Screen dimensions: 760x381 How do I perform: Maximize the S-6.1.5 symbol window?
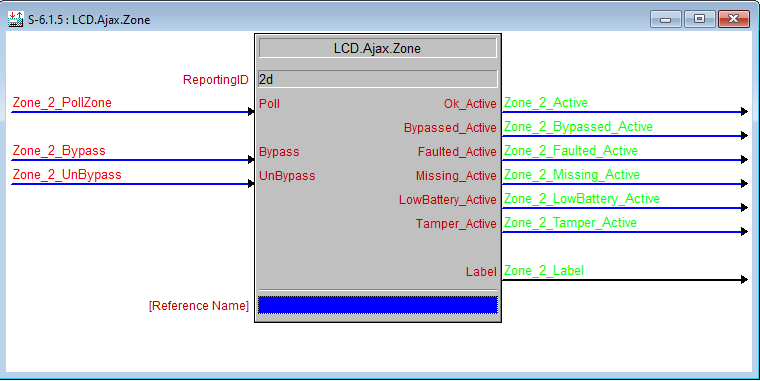699,19
